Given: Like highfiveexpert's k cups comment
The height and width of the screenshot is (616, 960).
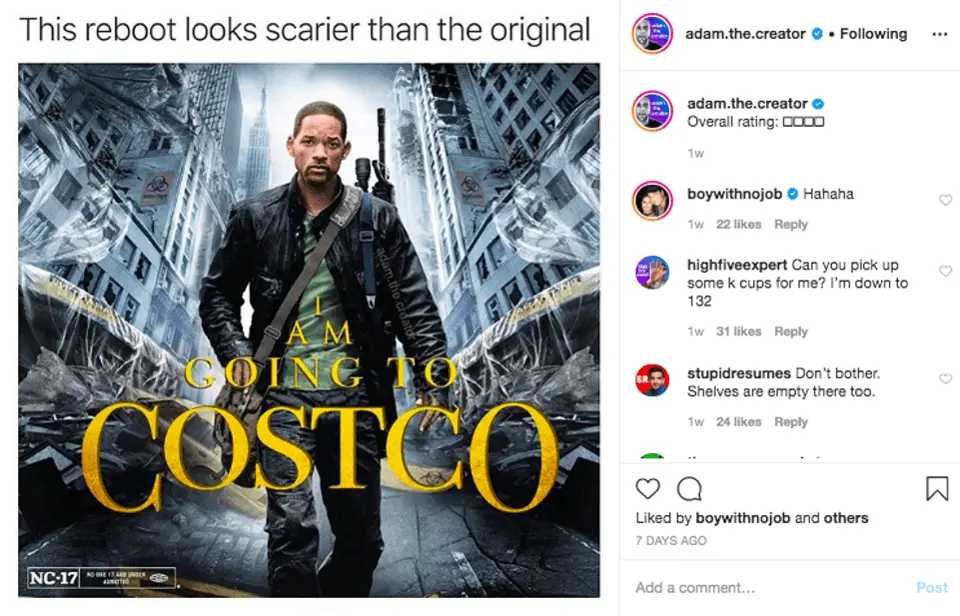Looking at the screenshot, I should [945, 272].
